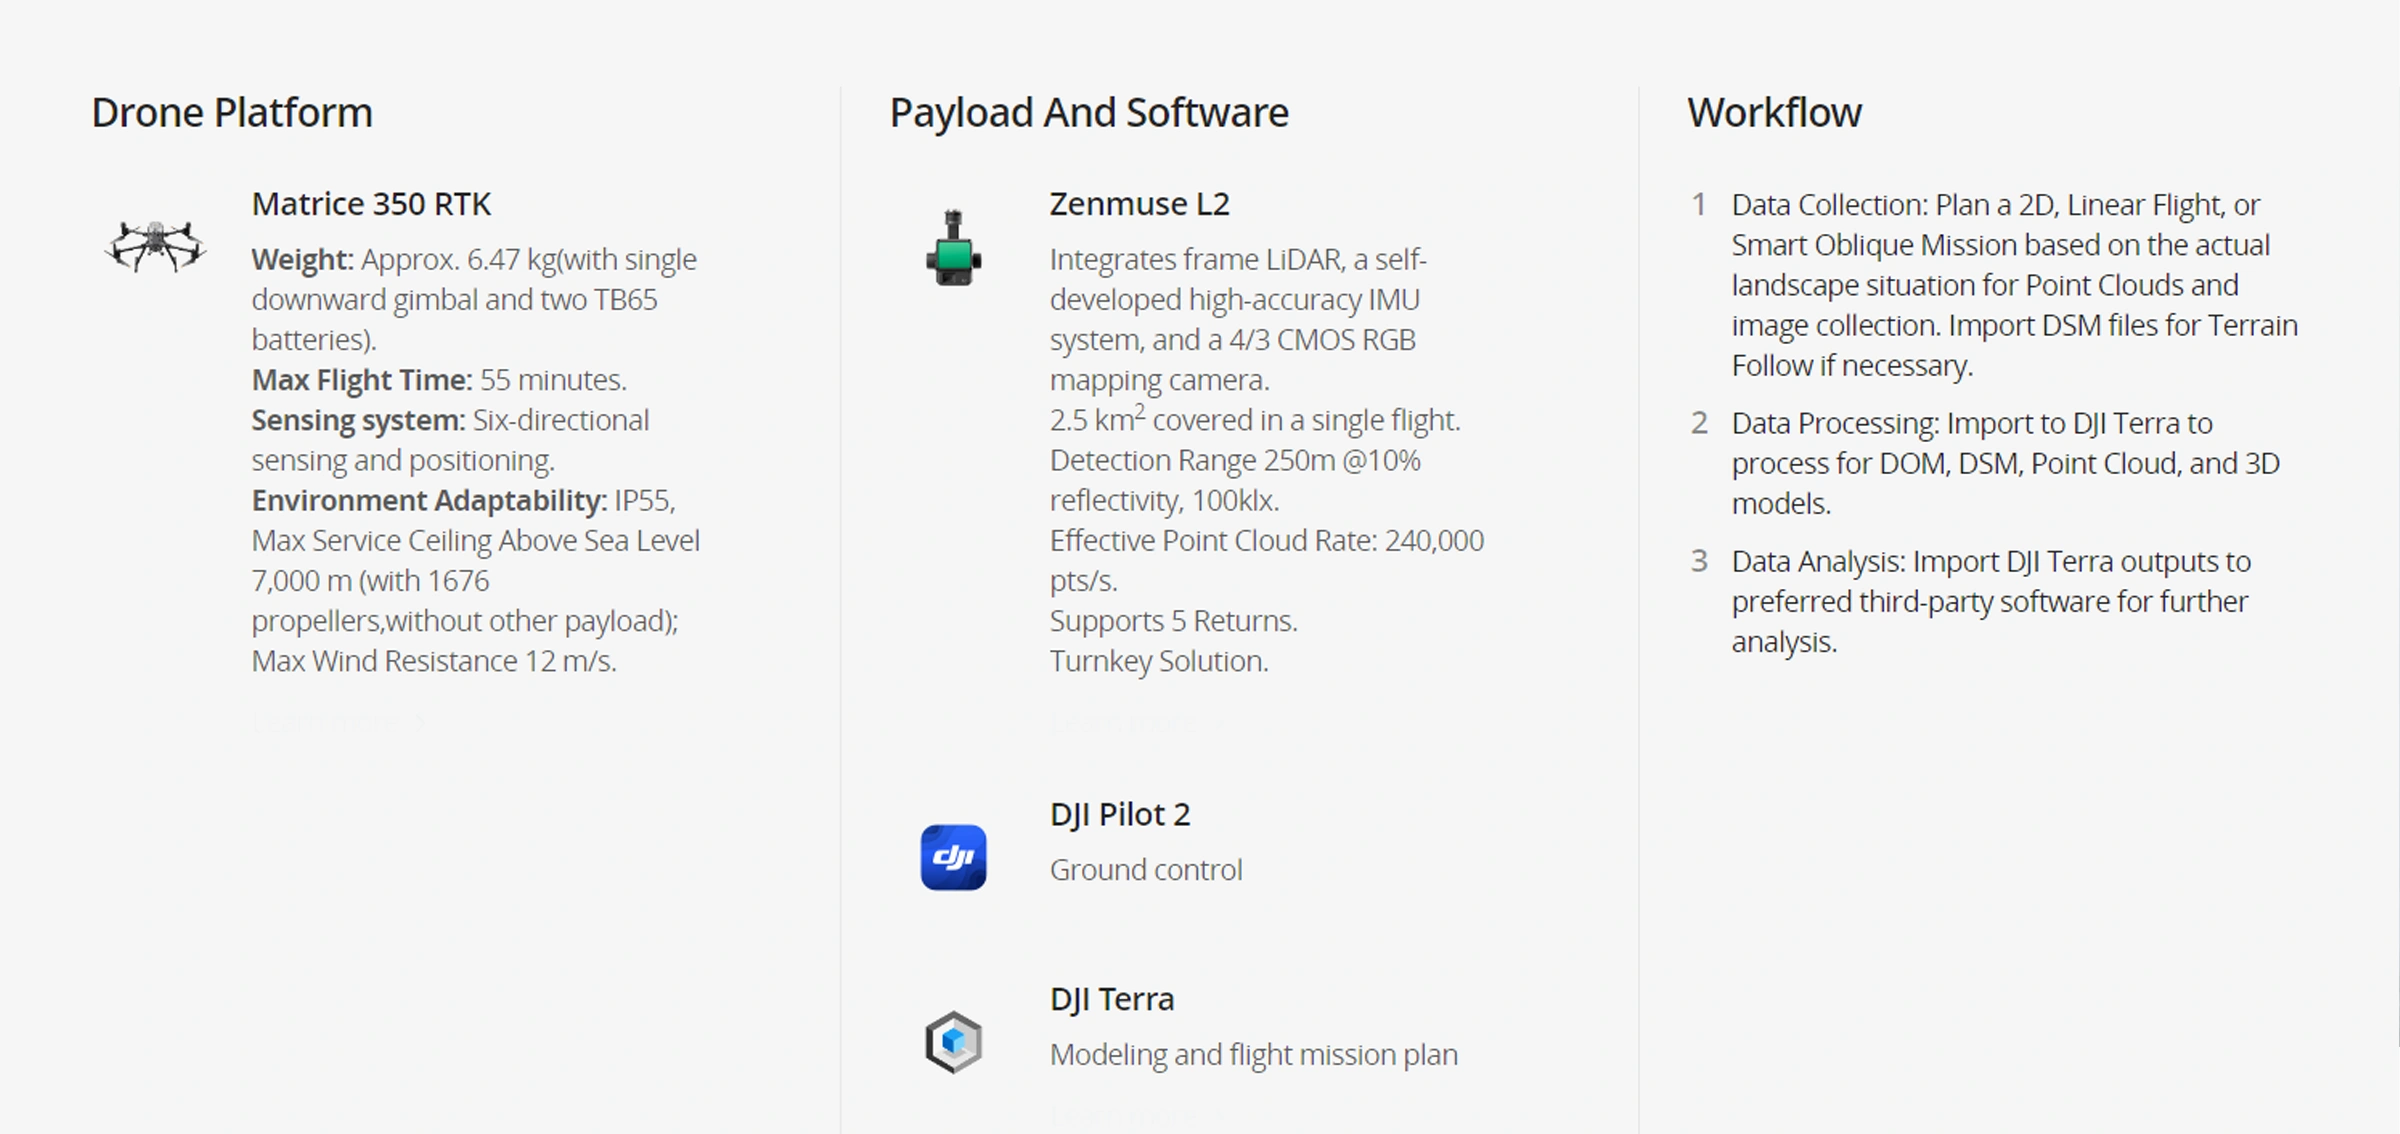Viewport: 2400px width, 1134px height.
Task: Open the Zenmuse L2 product title
Action: (x=1139, y=204)
